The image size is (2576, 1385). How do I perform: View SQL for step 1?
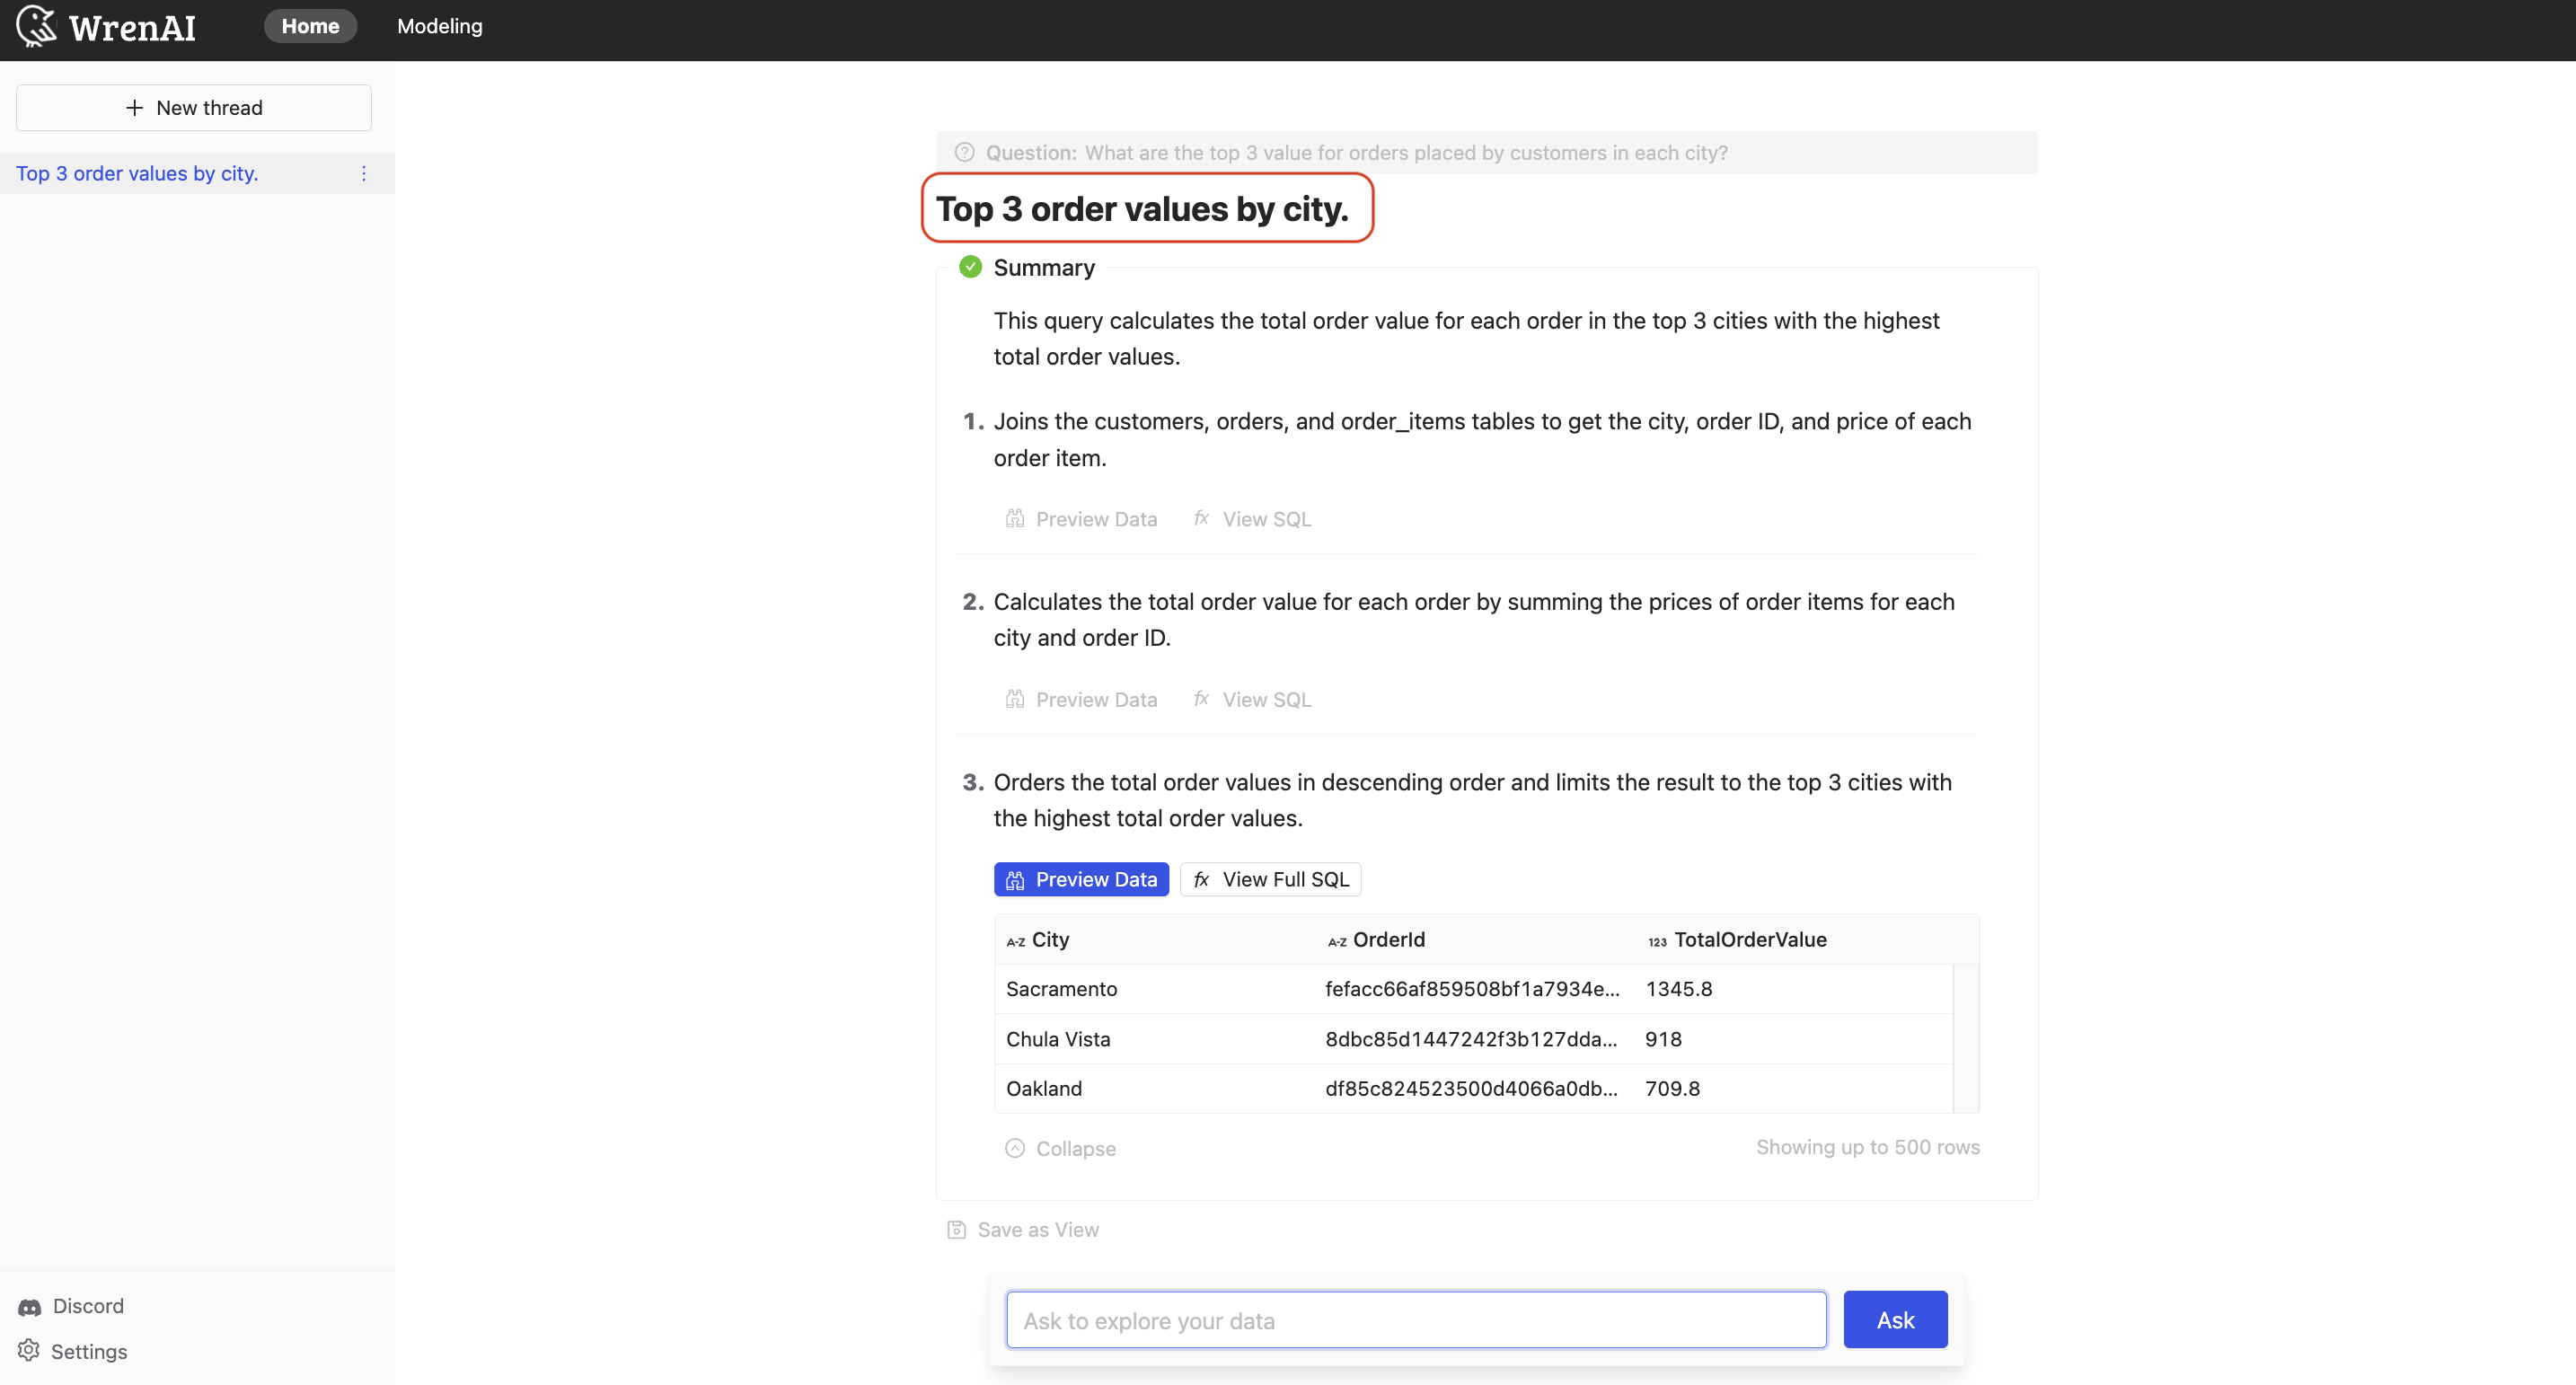1252,519
